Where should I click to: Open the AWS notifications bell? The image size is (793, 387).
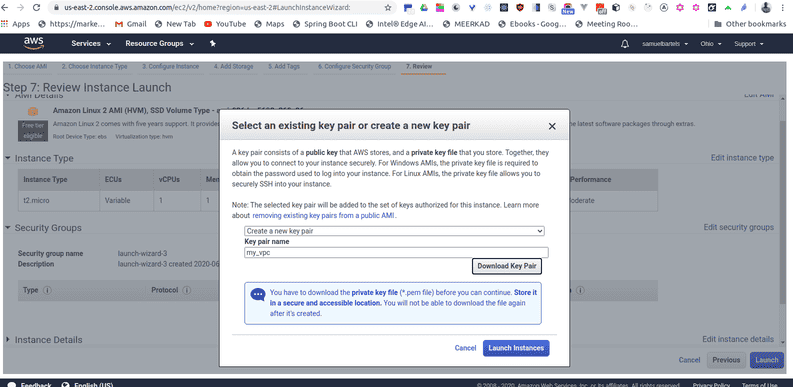625,44
